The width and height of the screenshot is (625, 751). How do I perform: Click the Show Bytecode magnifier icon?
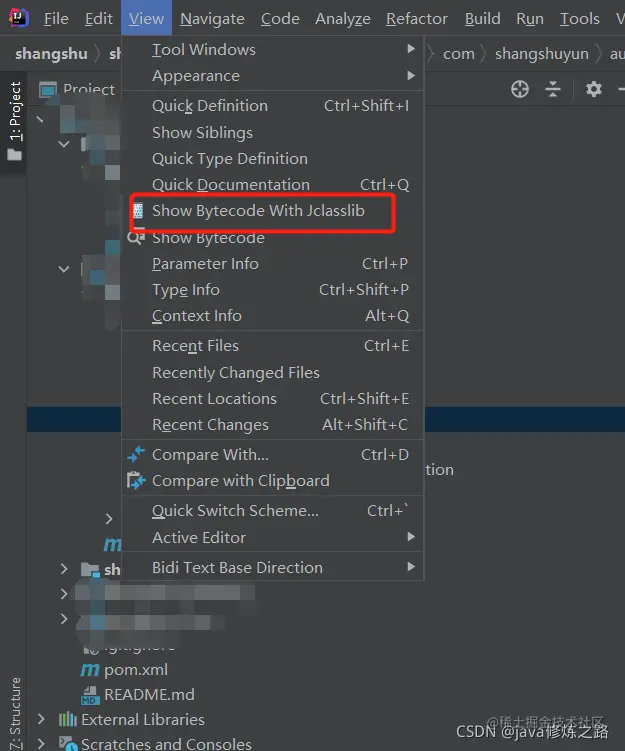click(x=136, y=237)
